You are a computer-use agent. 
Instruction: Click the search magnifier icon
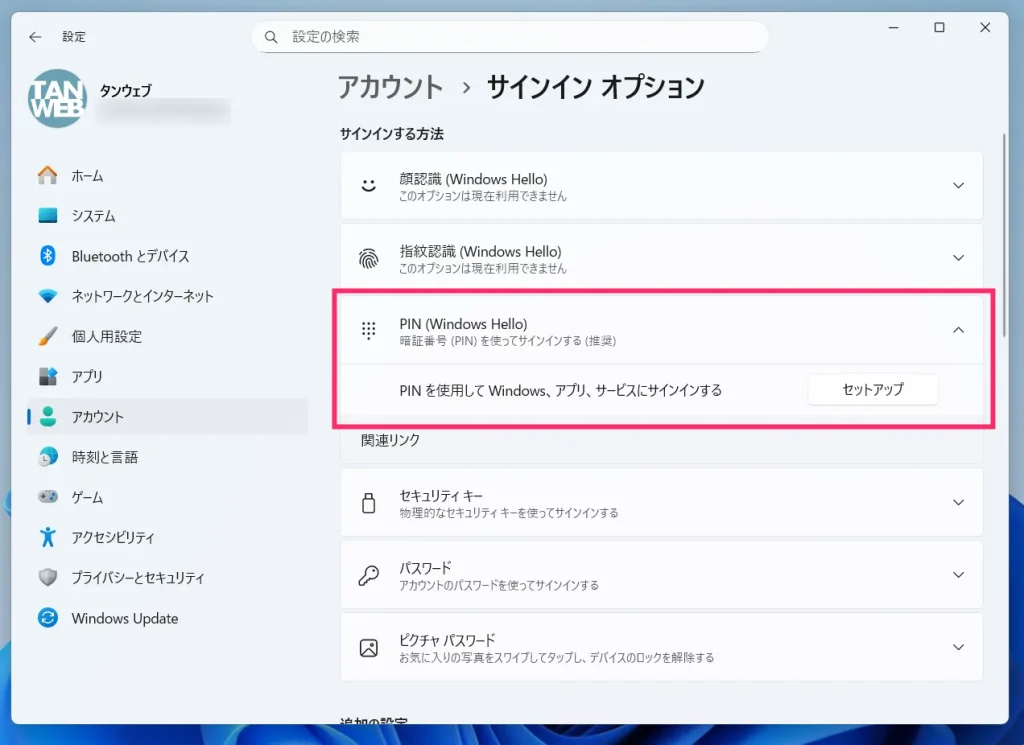point(271,37)
